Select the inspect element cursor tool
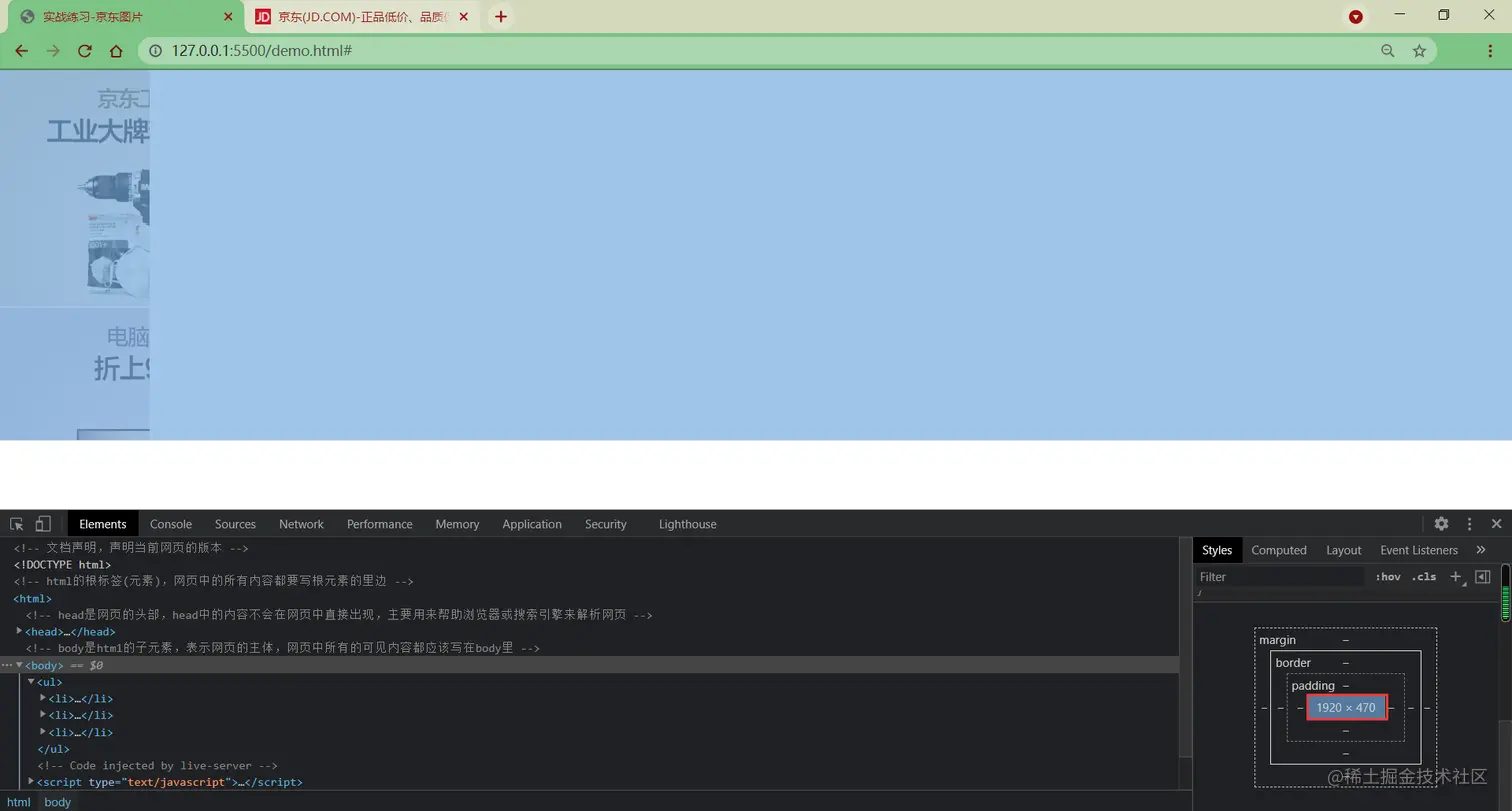This screenshot has width=1512, height=811. [15, 524]
